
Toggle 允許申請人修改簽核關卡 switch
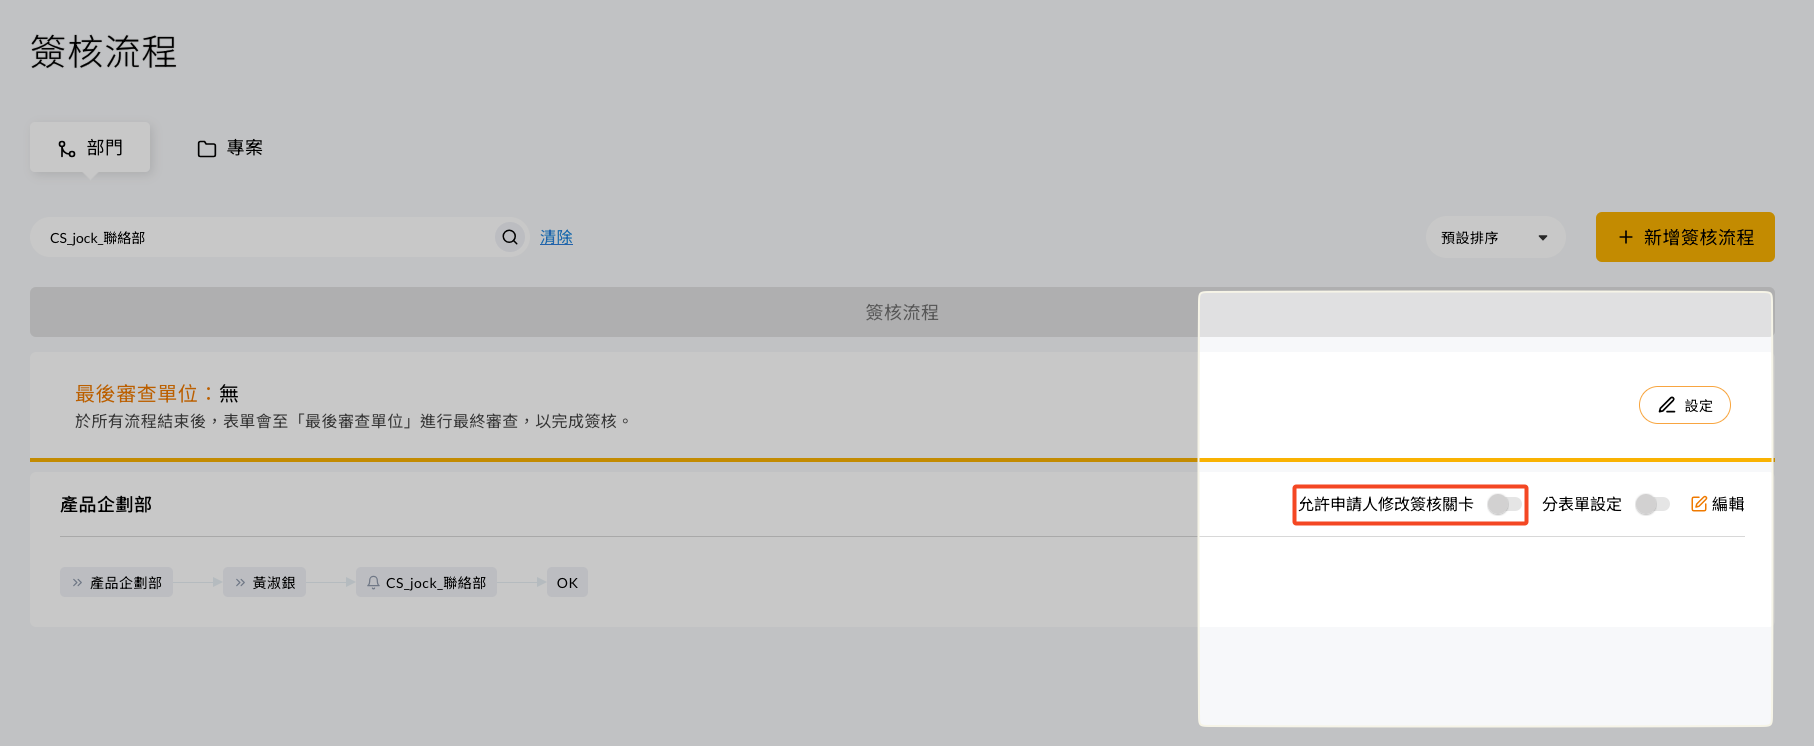1504,504
